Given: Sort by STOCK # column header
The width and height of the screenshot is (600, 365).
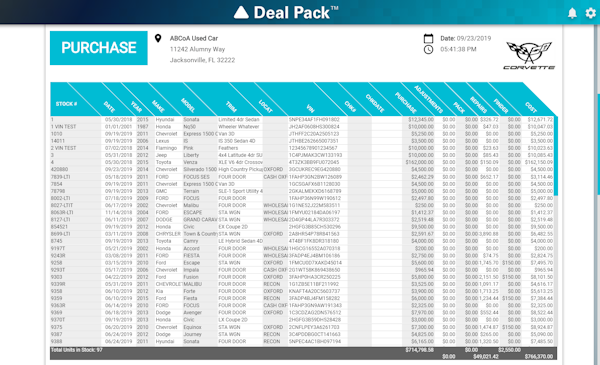Looking at the screenshot, I should [67, 104].
